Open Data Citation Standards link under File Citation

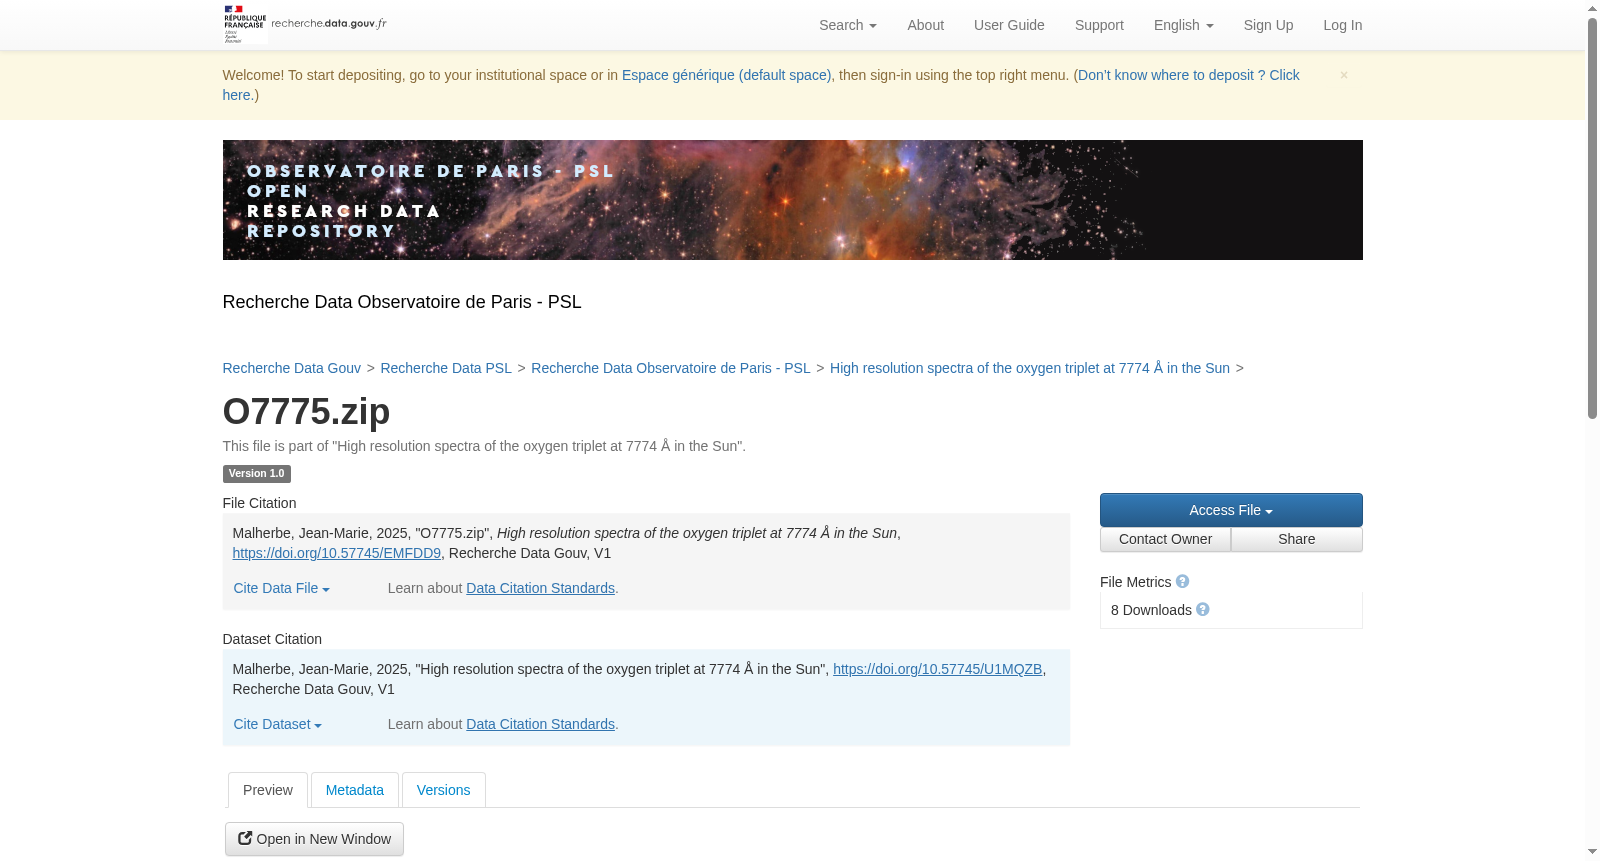click(x=540, y=588)
